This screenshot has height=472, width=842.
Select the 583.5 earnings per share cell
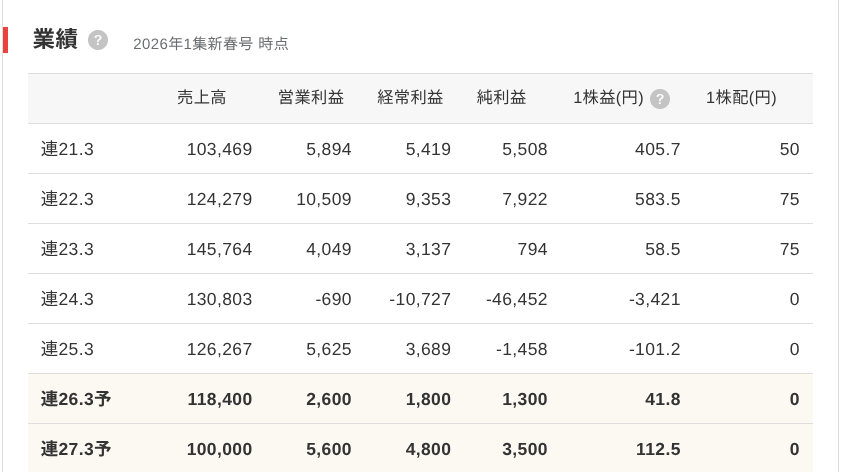tap(657, 199)
